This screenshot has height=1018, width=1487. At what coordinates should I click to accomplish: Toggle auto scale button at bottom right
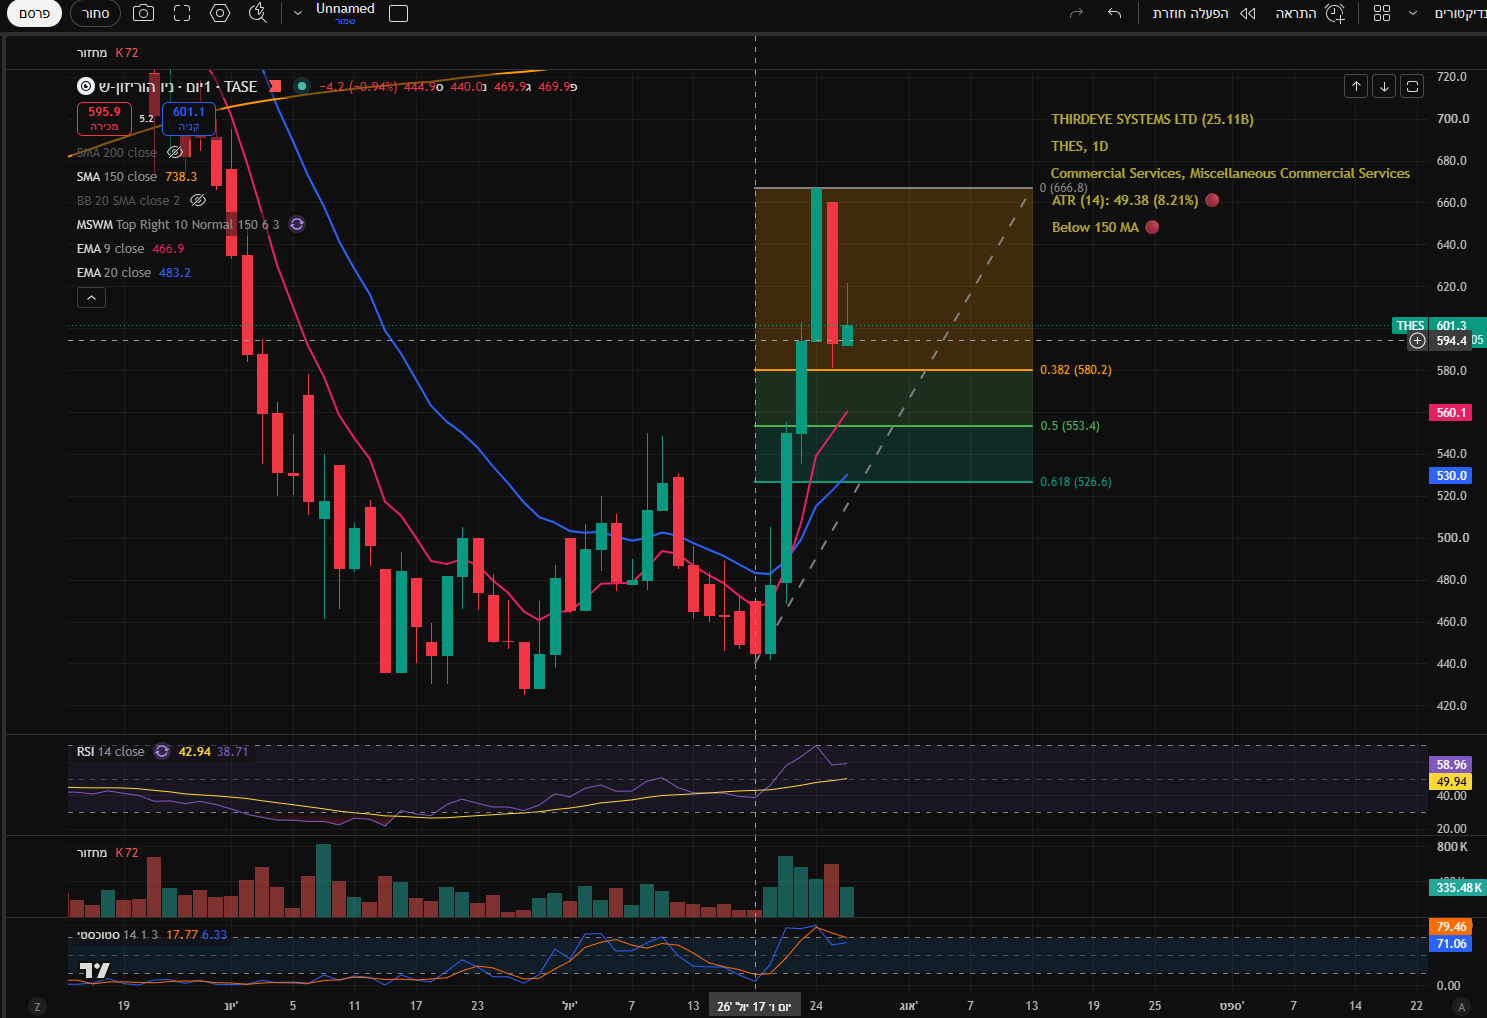tap(1461, 1006)
